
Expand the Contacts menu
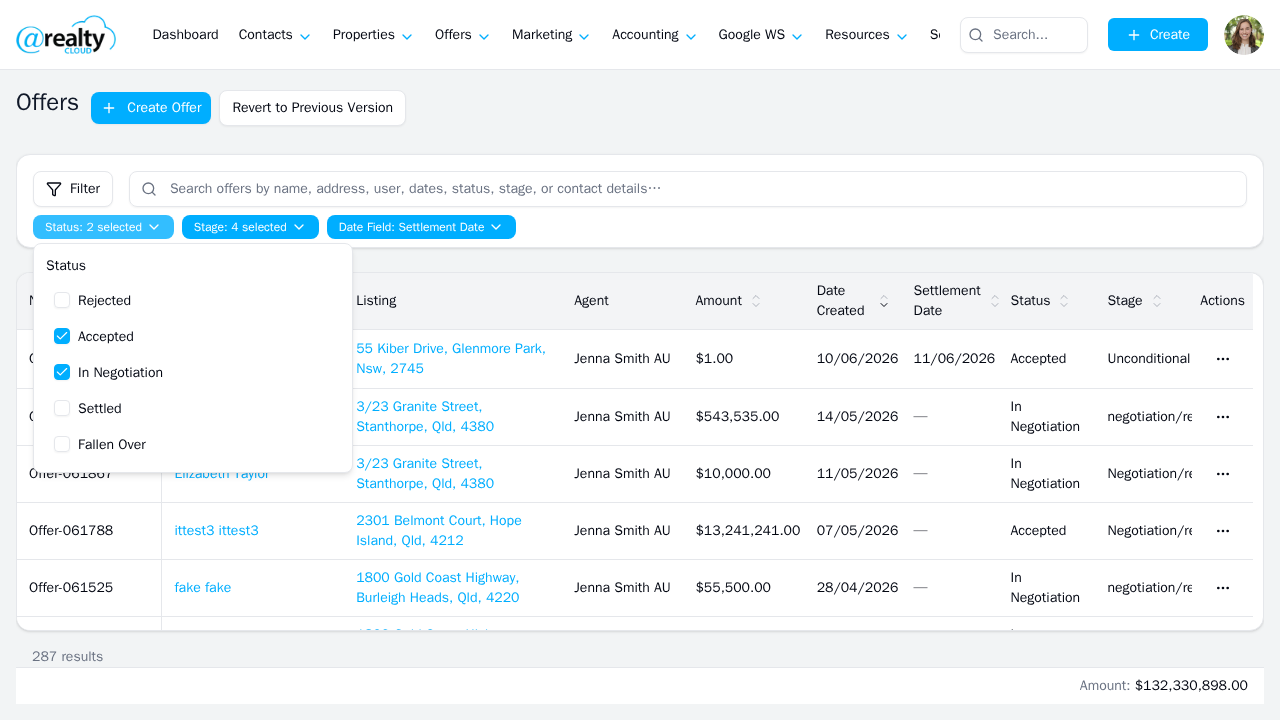click(275, 35)
